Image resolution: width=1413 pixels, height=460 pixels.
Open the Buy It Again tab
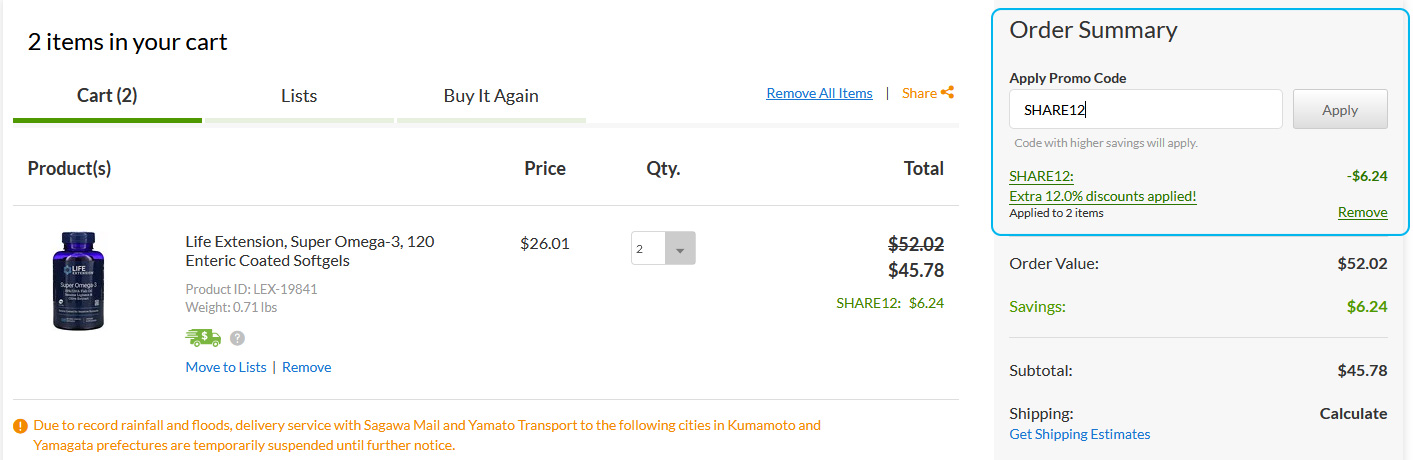pyautogui.click(x=491, y=96)
